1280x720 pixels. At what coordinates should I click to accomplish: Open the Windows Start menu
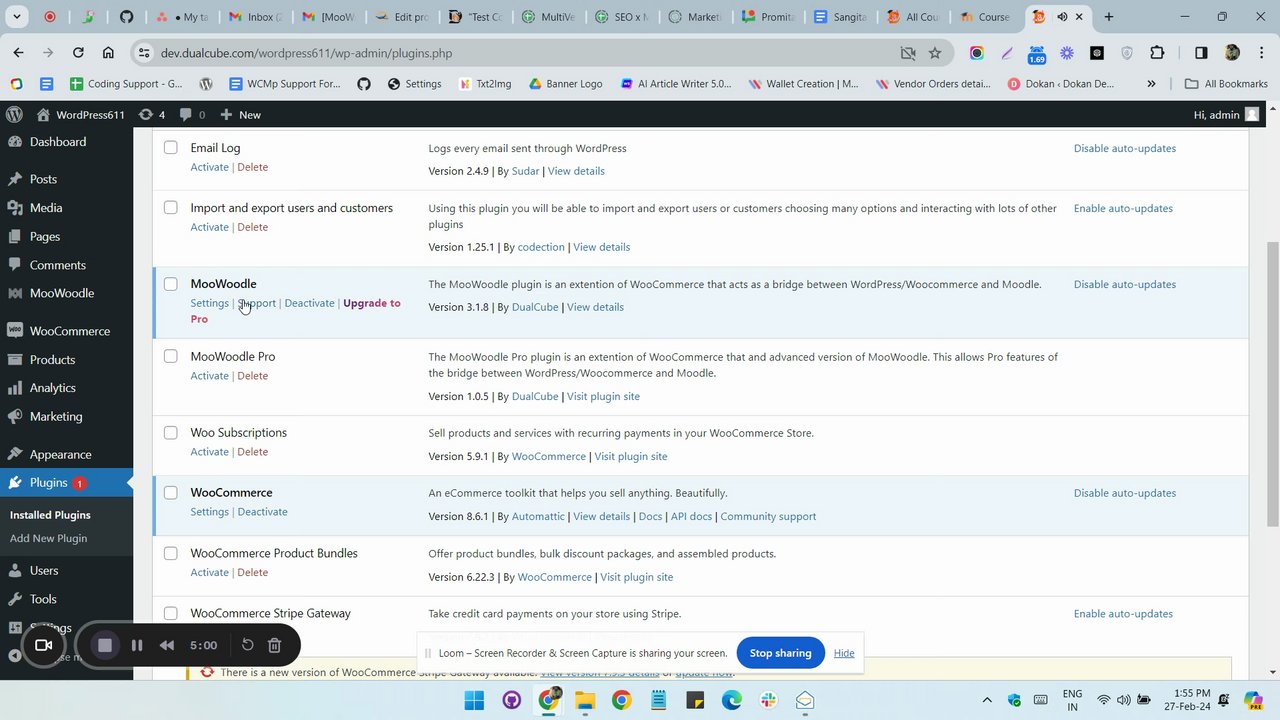(x=474, y=700)
